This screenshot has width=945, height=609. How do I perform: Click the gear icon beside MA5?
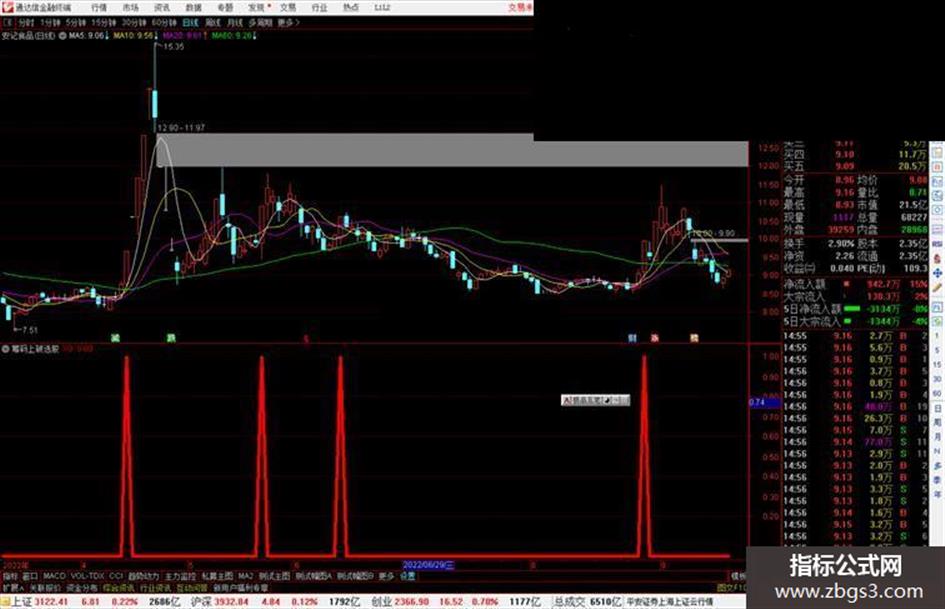point(62,36)
